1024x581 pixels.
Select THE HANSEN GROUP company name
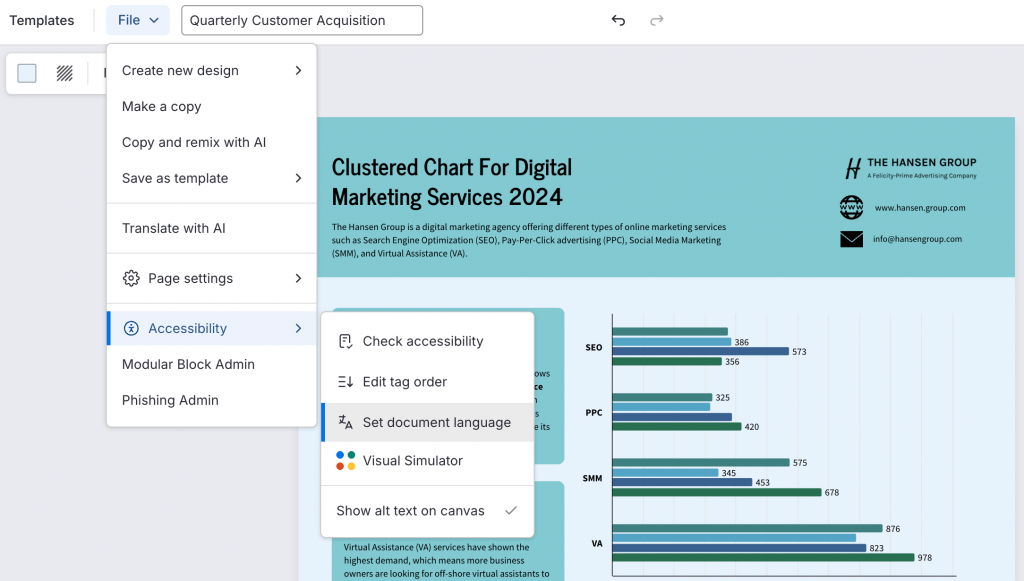[921, 163]
